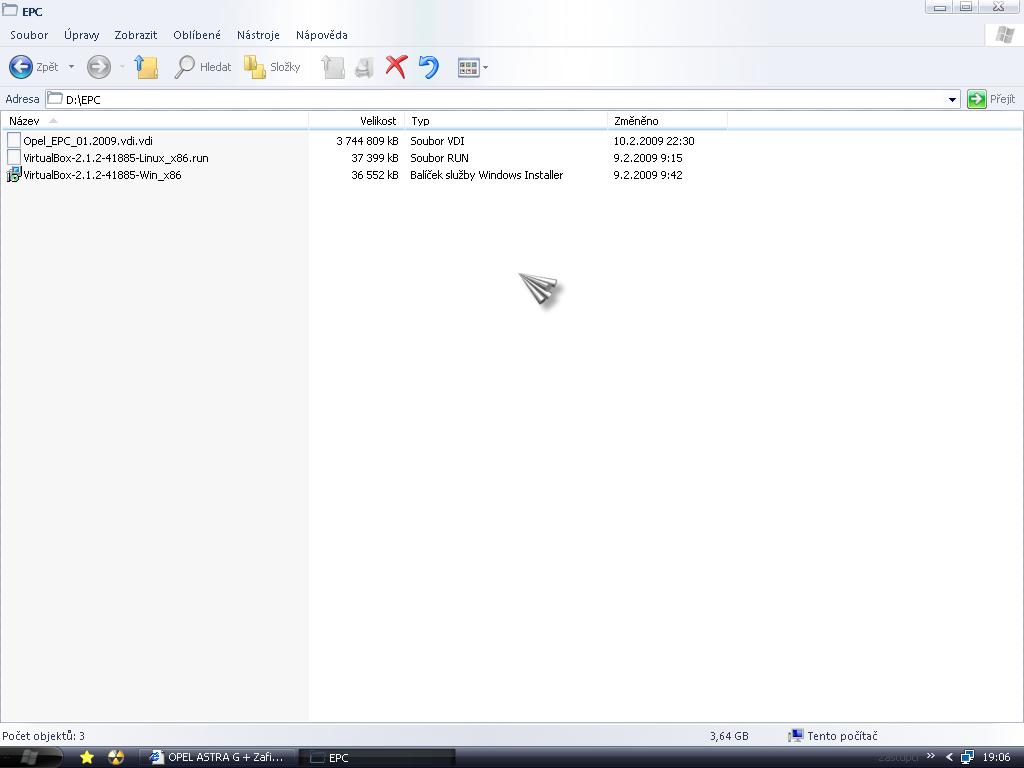
Task: Click the Zpět back arrow button
Action: tap(21, 67)
